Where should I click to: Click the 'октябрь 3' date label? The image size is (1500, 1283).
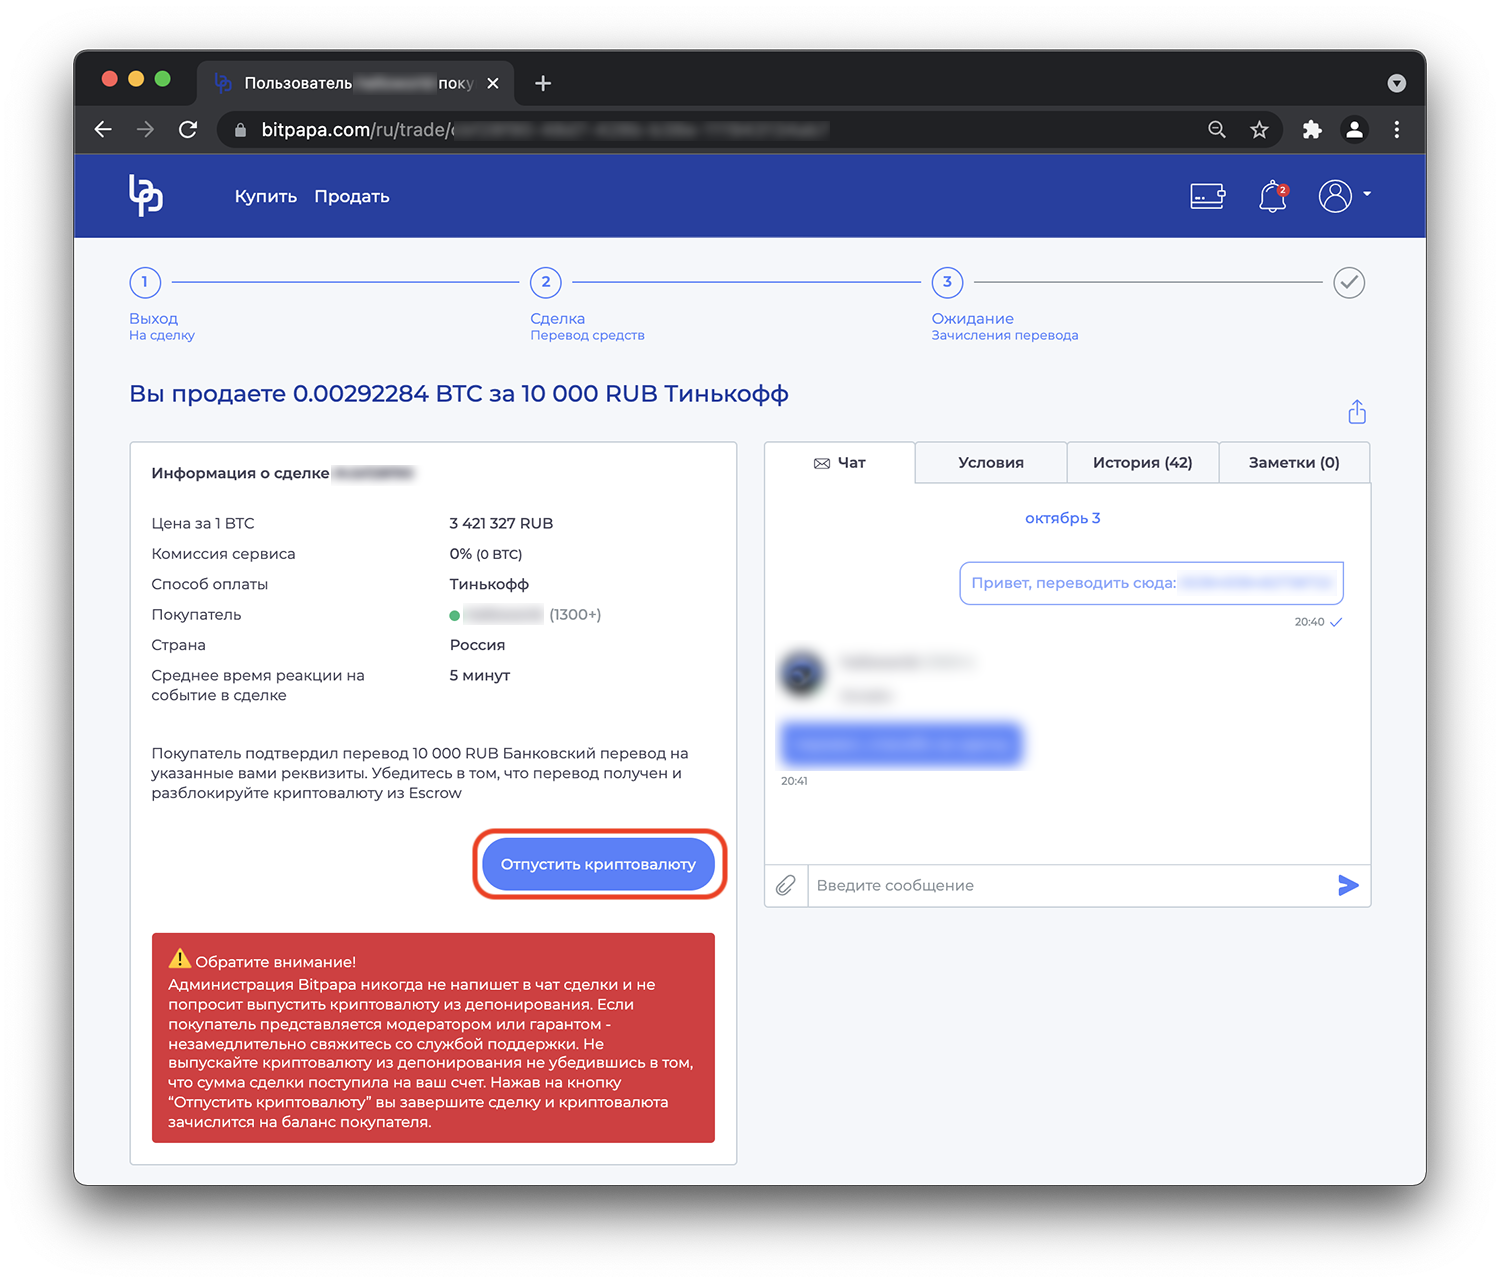click(x=1062, y=518)
